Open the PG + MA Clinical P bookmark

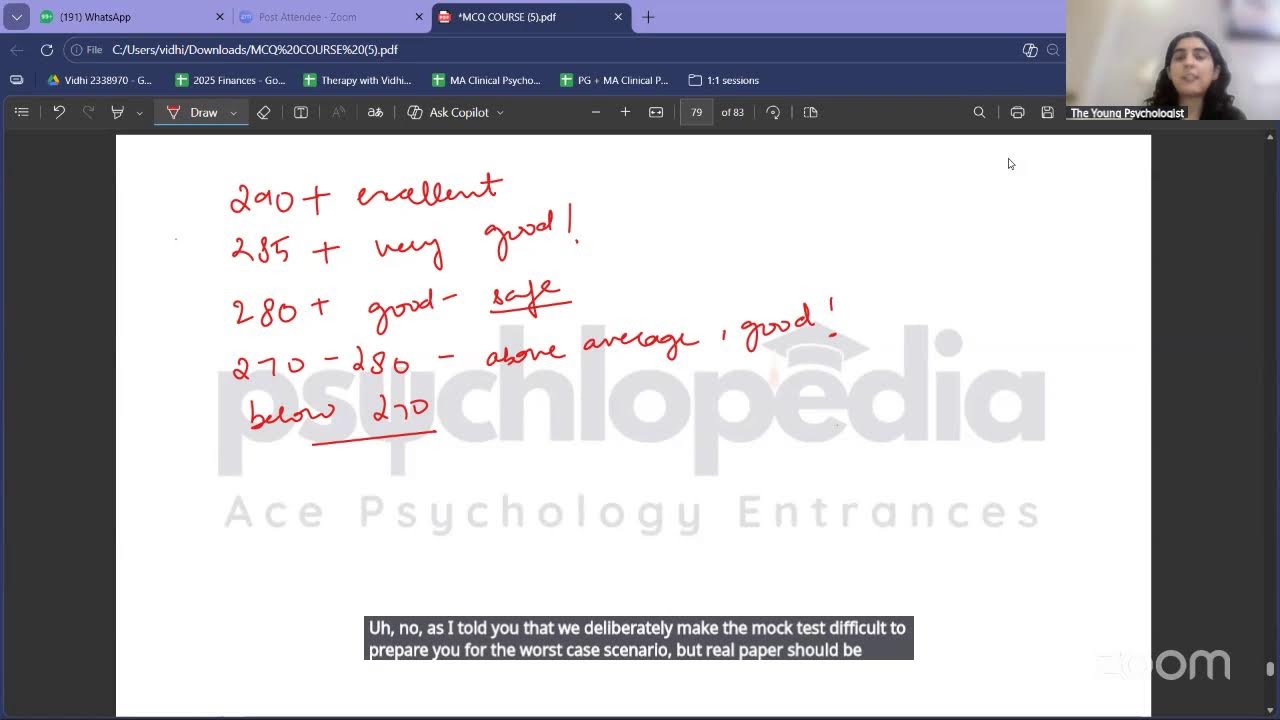(x=614, y=80)
